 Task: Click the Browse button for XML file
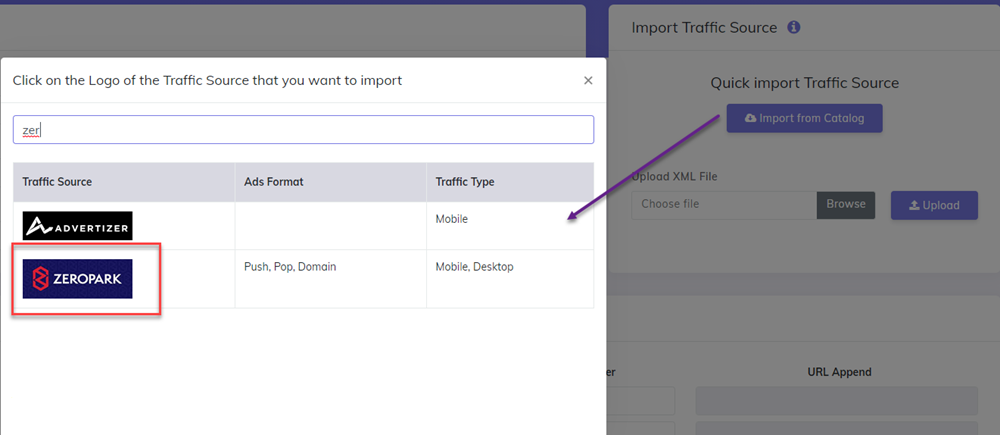(x=846, y=205)
